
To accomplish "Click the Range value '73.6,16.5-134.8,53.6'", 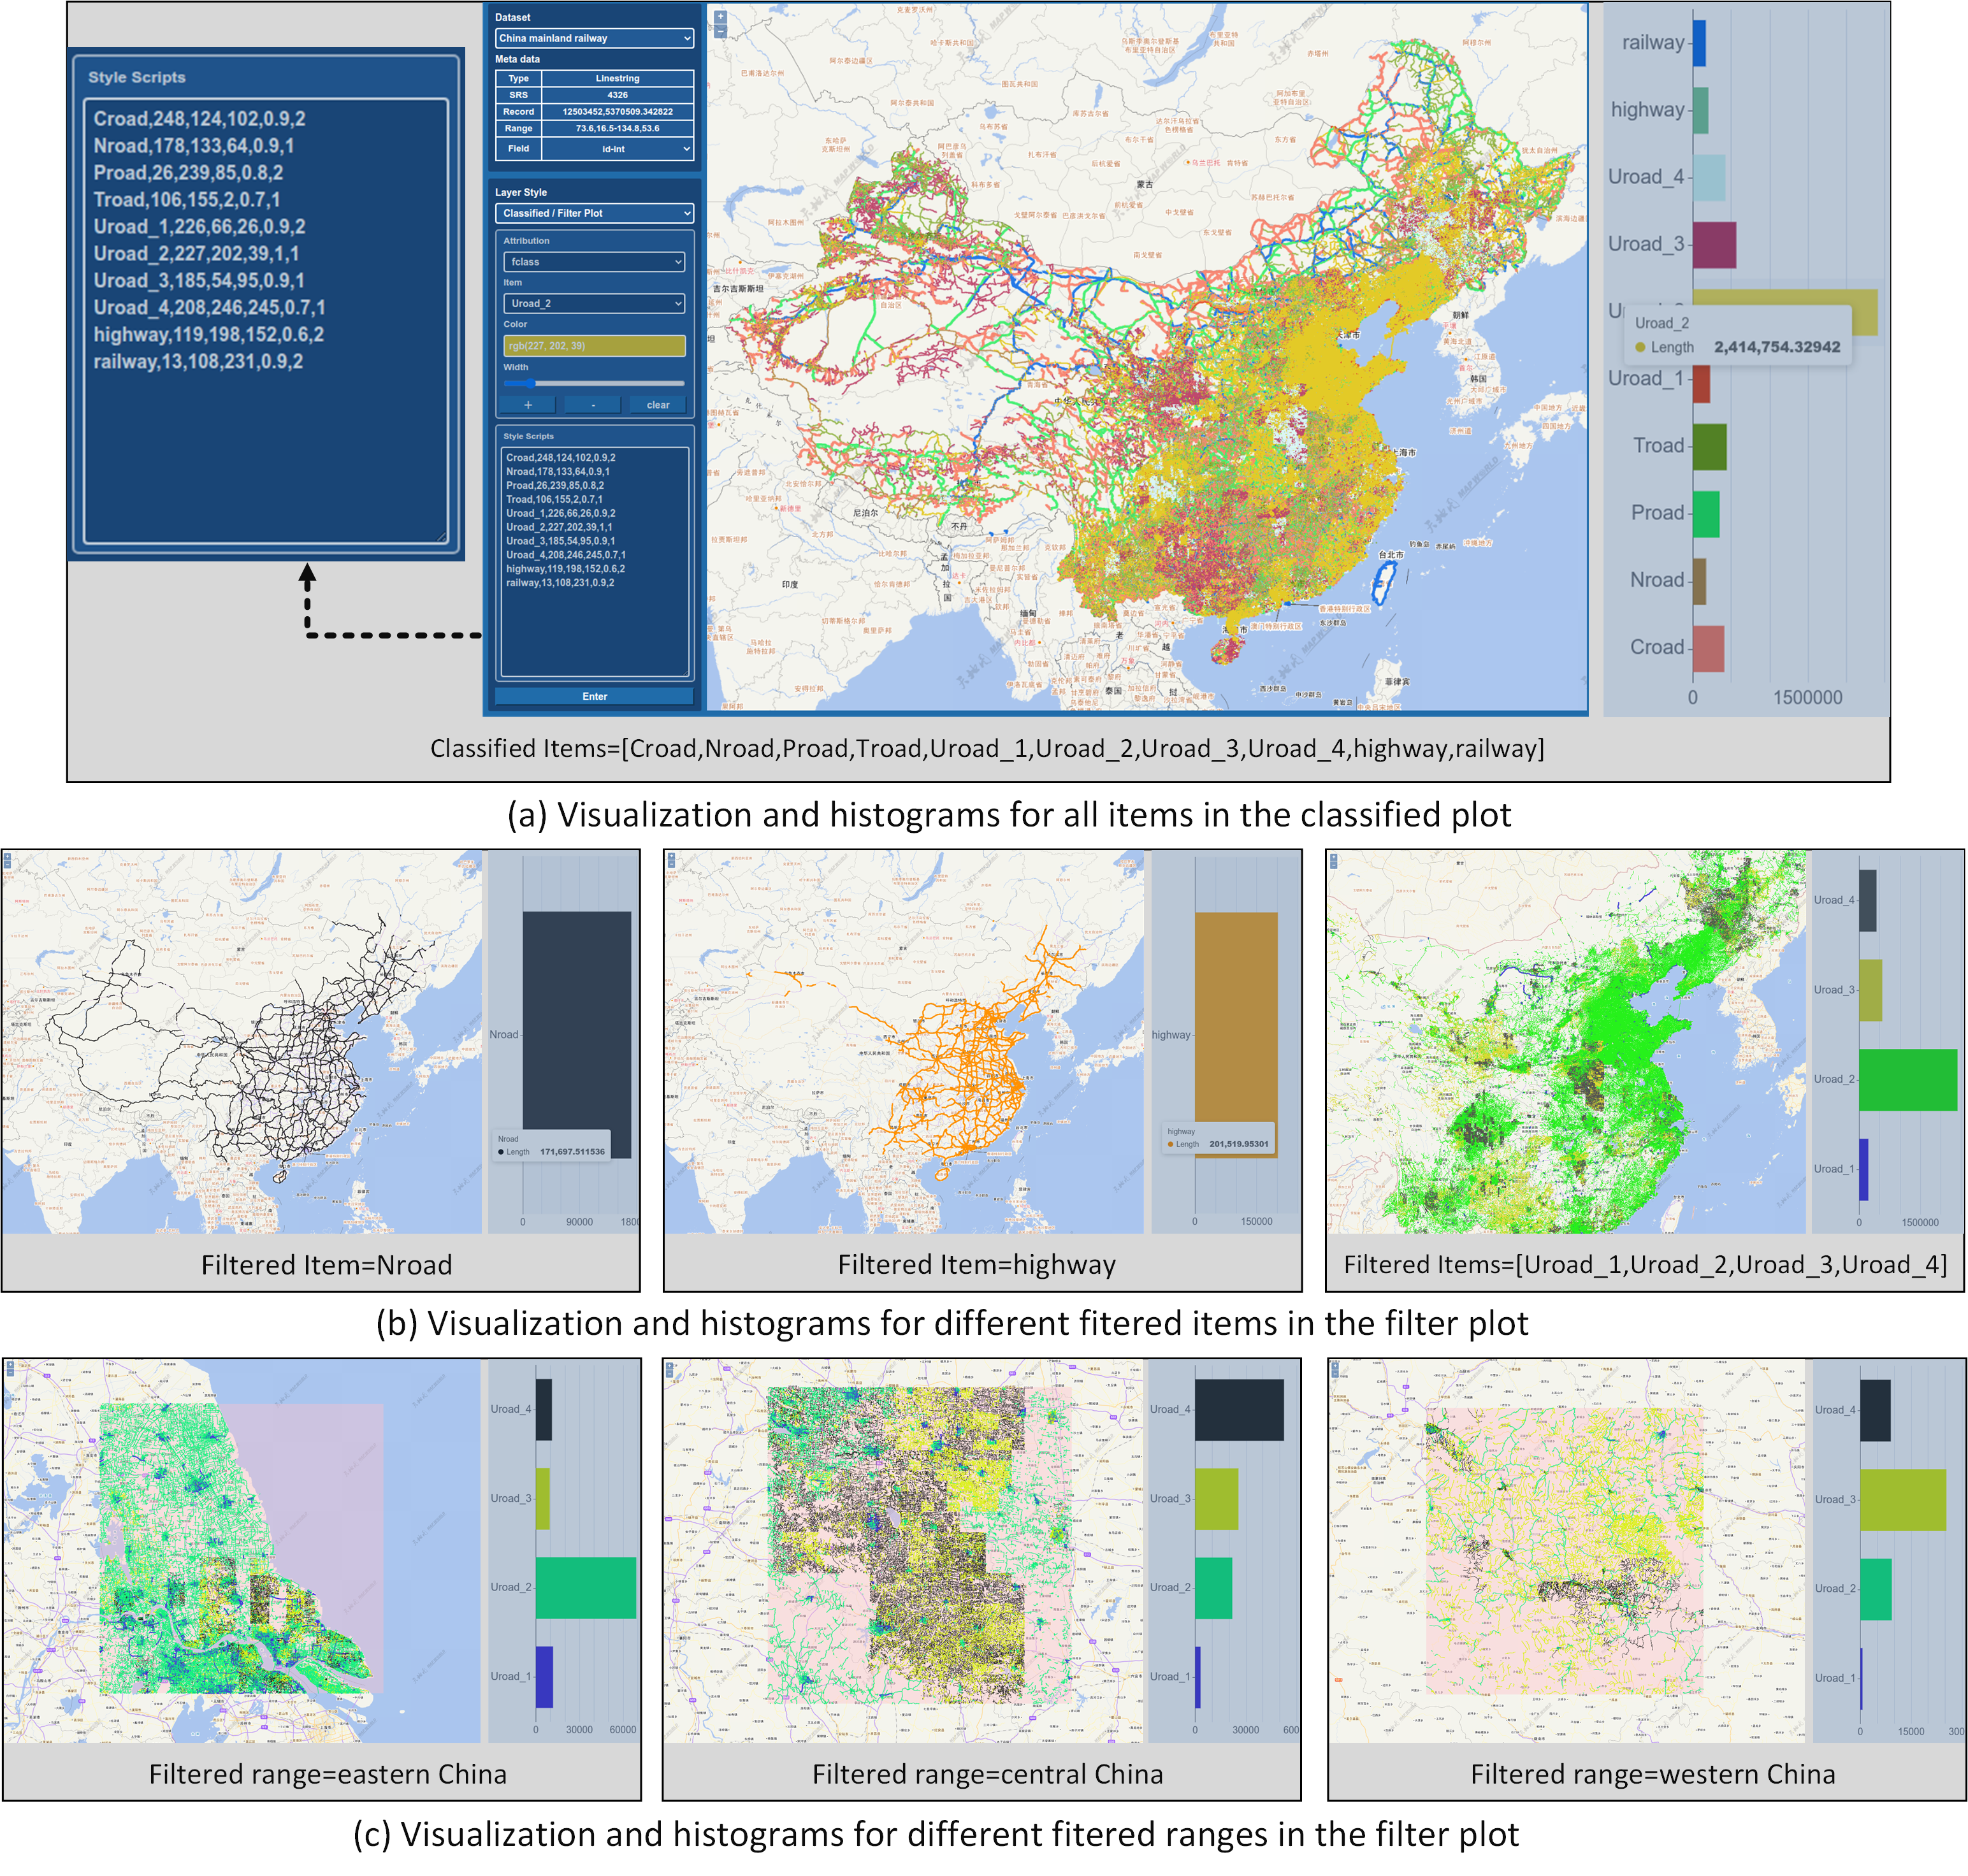I will point(617,128).
